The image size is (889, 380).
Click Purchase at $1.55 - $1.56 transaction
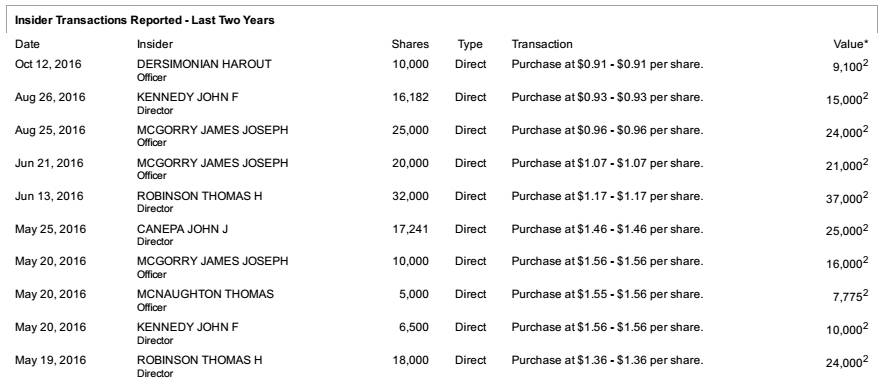click(x=607, y=294)
